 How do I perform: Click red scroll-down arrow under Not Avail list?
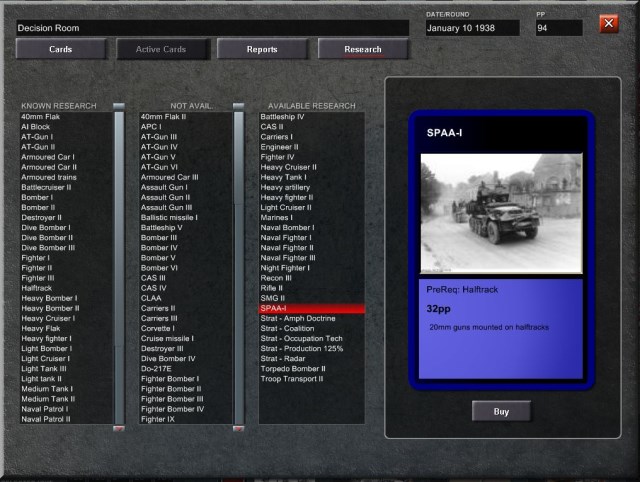(239, 428)
